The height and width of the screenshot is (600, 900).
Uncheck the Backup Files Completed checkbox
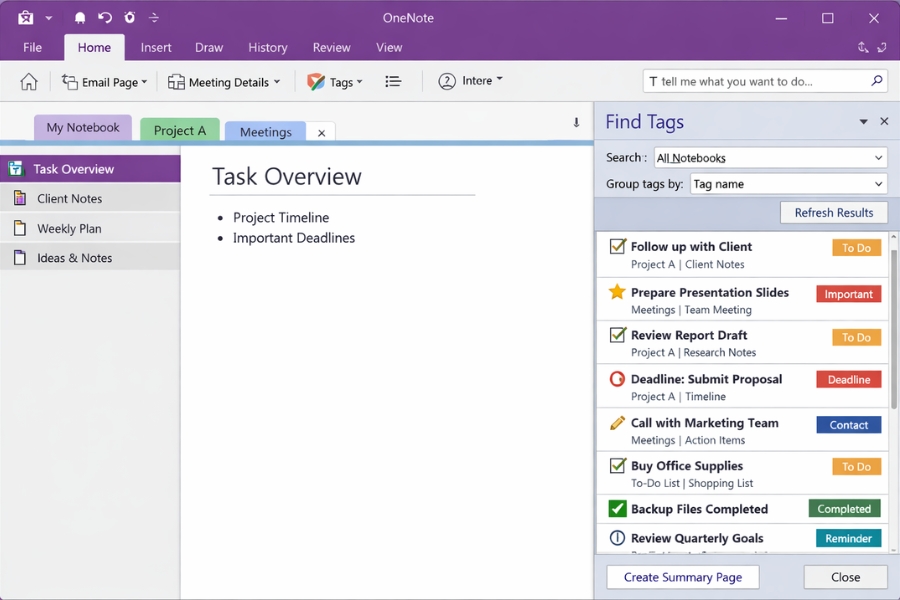pyautogui.click(x=617, y=509)
